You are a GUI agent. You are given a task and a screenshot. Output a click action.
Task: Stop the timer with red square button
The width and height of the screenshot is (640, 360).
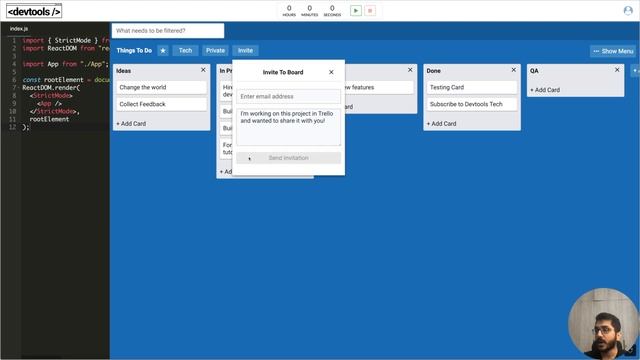(370, 11)
